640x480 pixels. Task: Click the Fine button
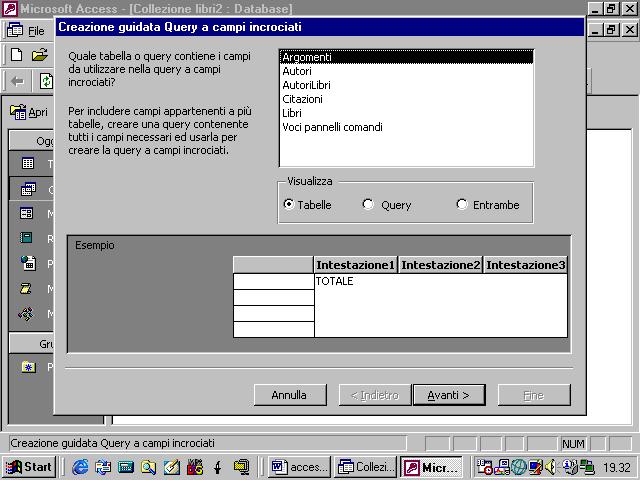click(534, 395)
